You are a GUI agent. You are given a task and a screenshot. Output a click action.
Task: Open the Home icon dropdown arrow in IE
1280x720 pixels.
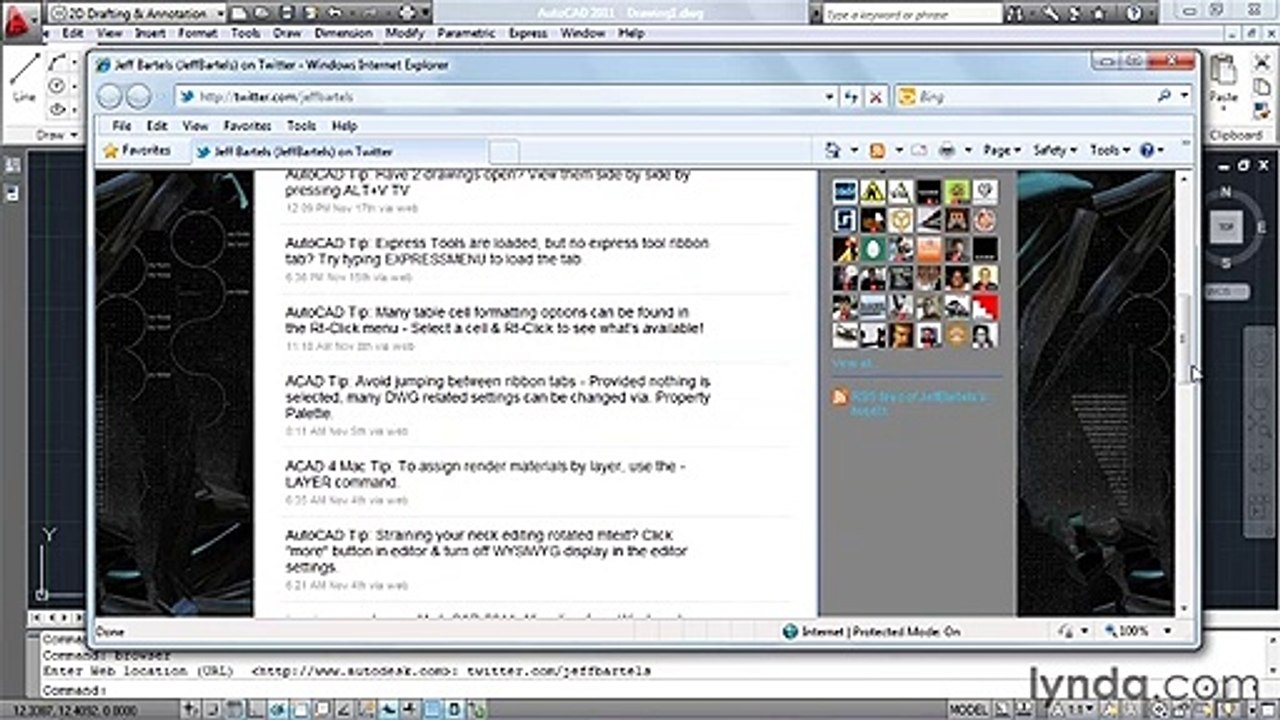(854, 150)
